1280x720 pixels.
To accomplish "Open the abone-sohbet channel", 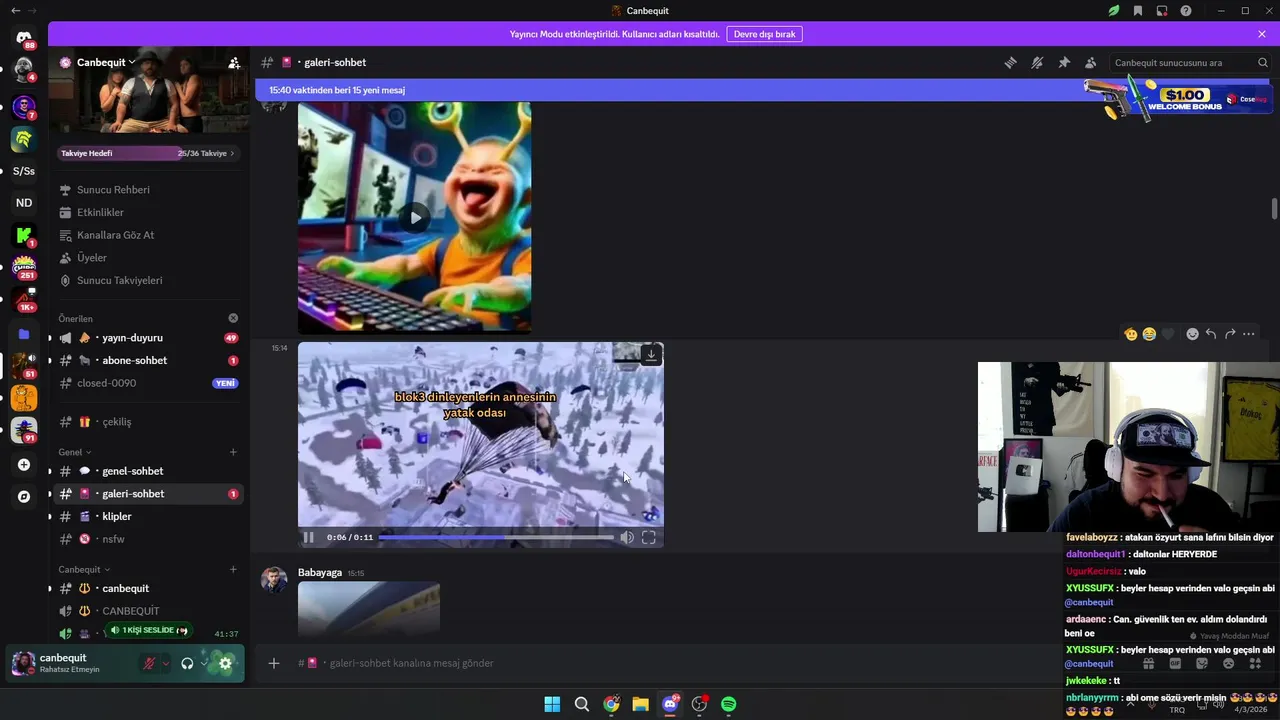I will tap(148, 361).
